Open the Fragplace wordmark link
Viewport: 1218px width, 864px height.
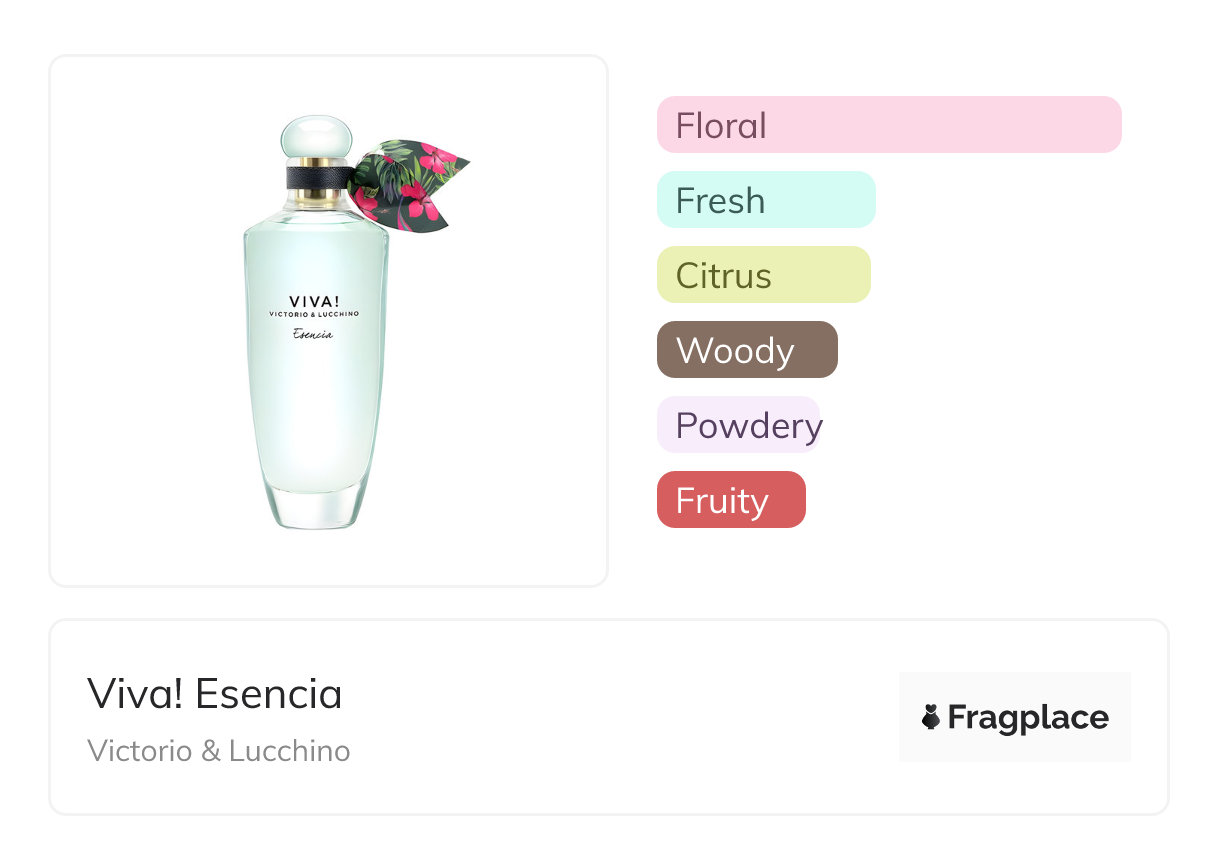click(x=1028, y=718)
